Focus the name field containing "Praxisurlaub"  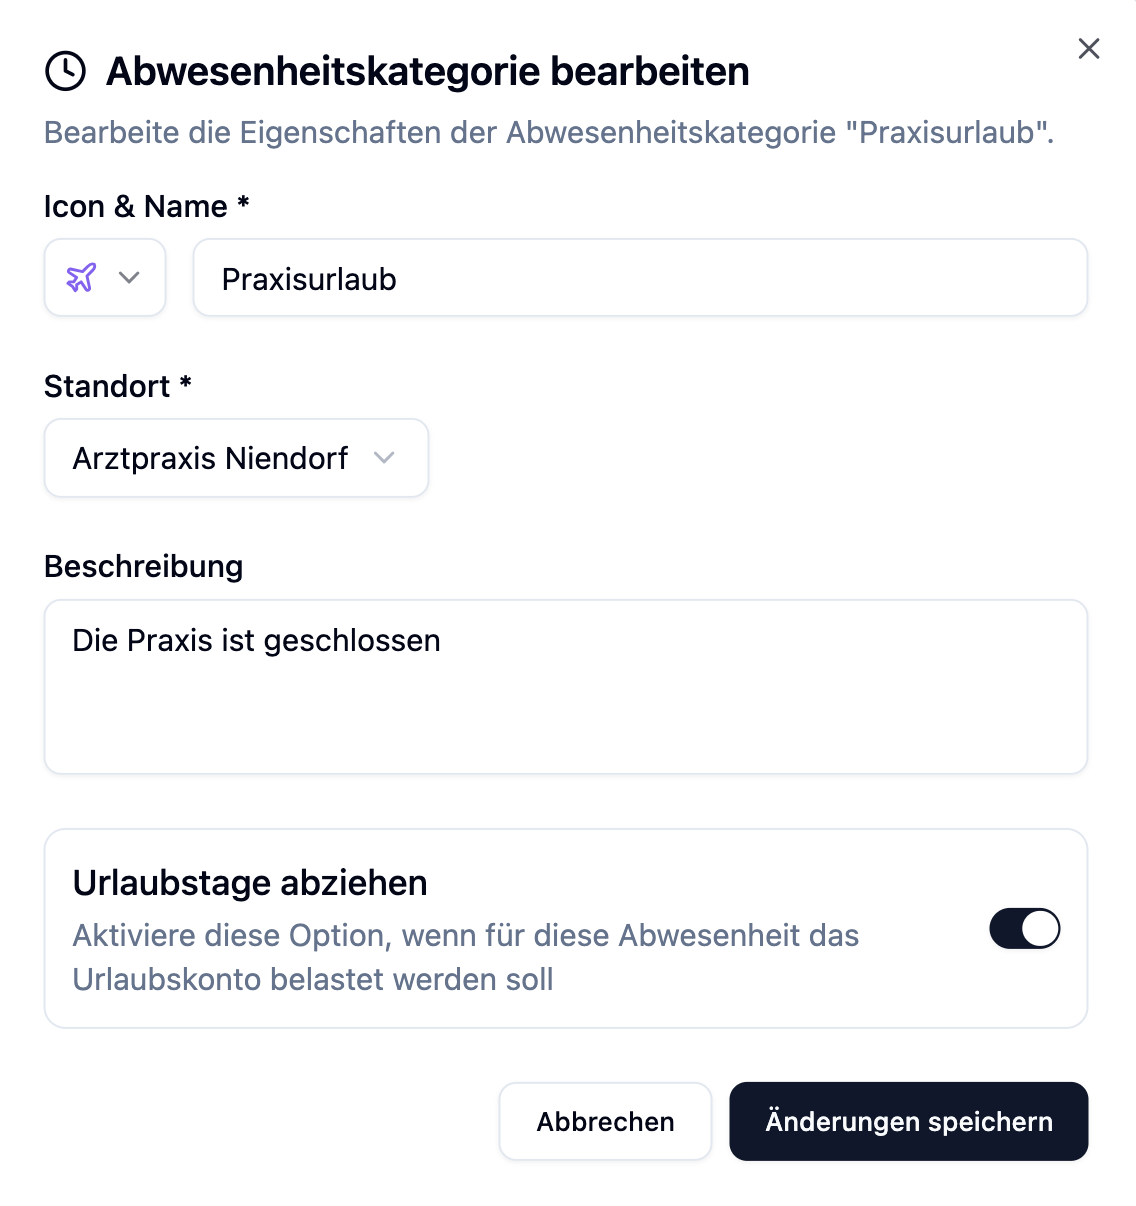[640, 278]
